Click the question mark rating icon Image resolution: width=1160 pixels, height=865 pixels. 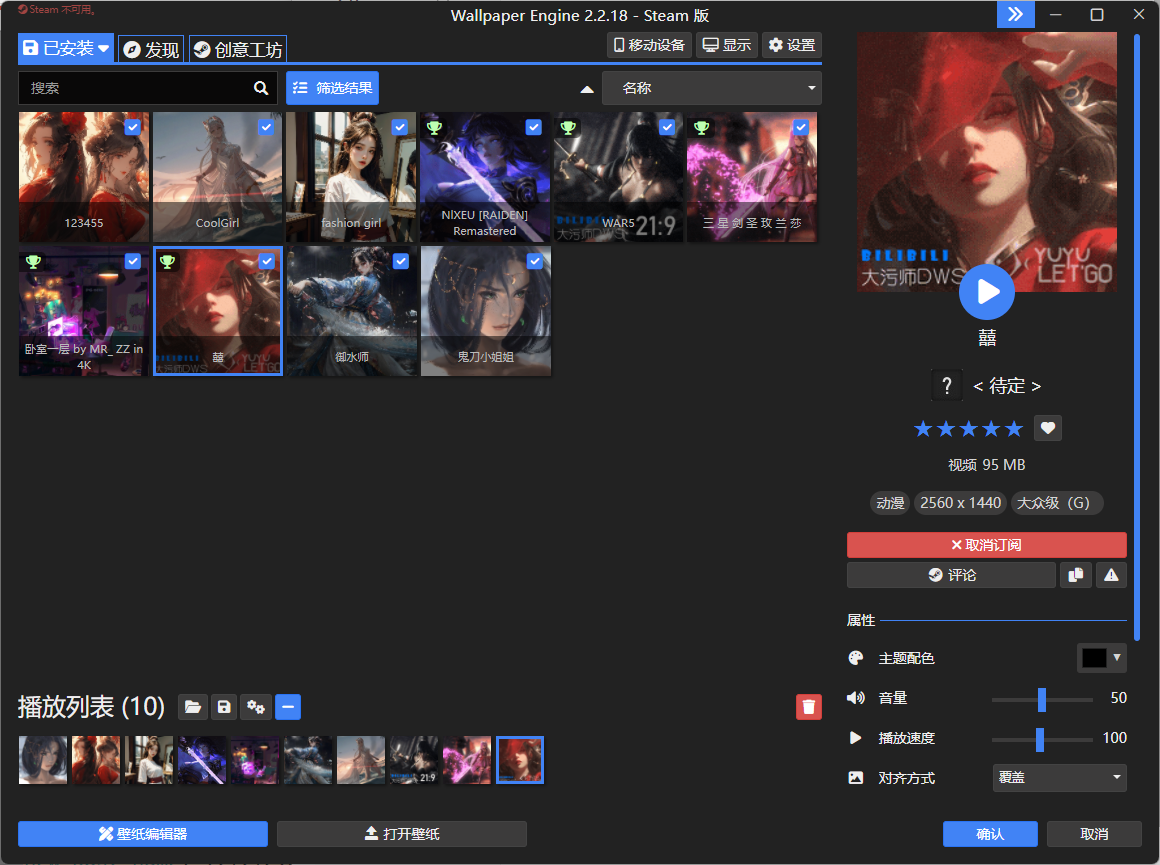[x=946, y=386]
